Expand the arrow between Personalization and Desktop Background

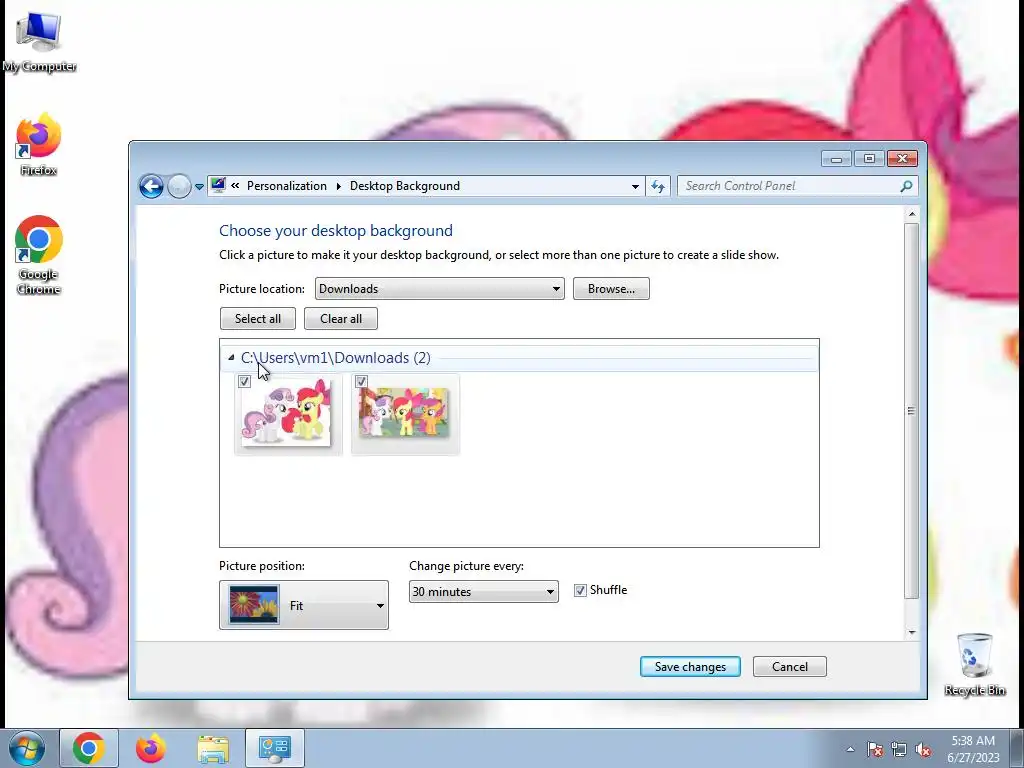[x=338, y=186]
